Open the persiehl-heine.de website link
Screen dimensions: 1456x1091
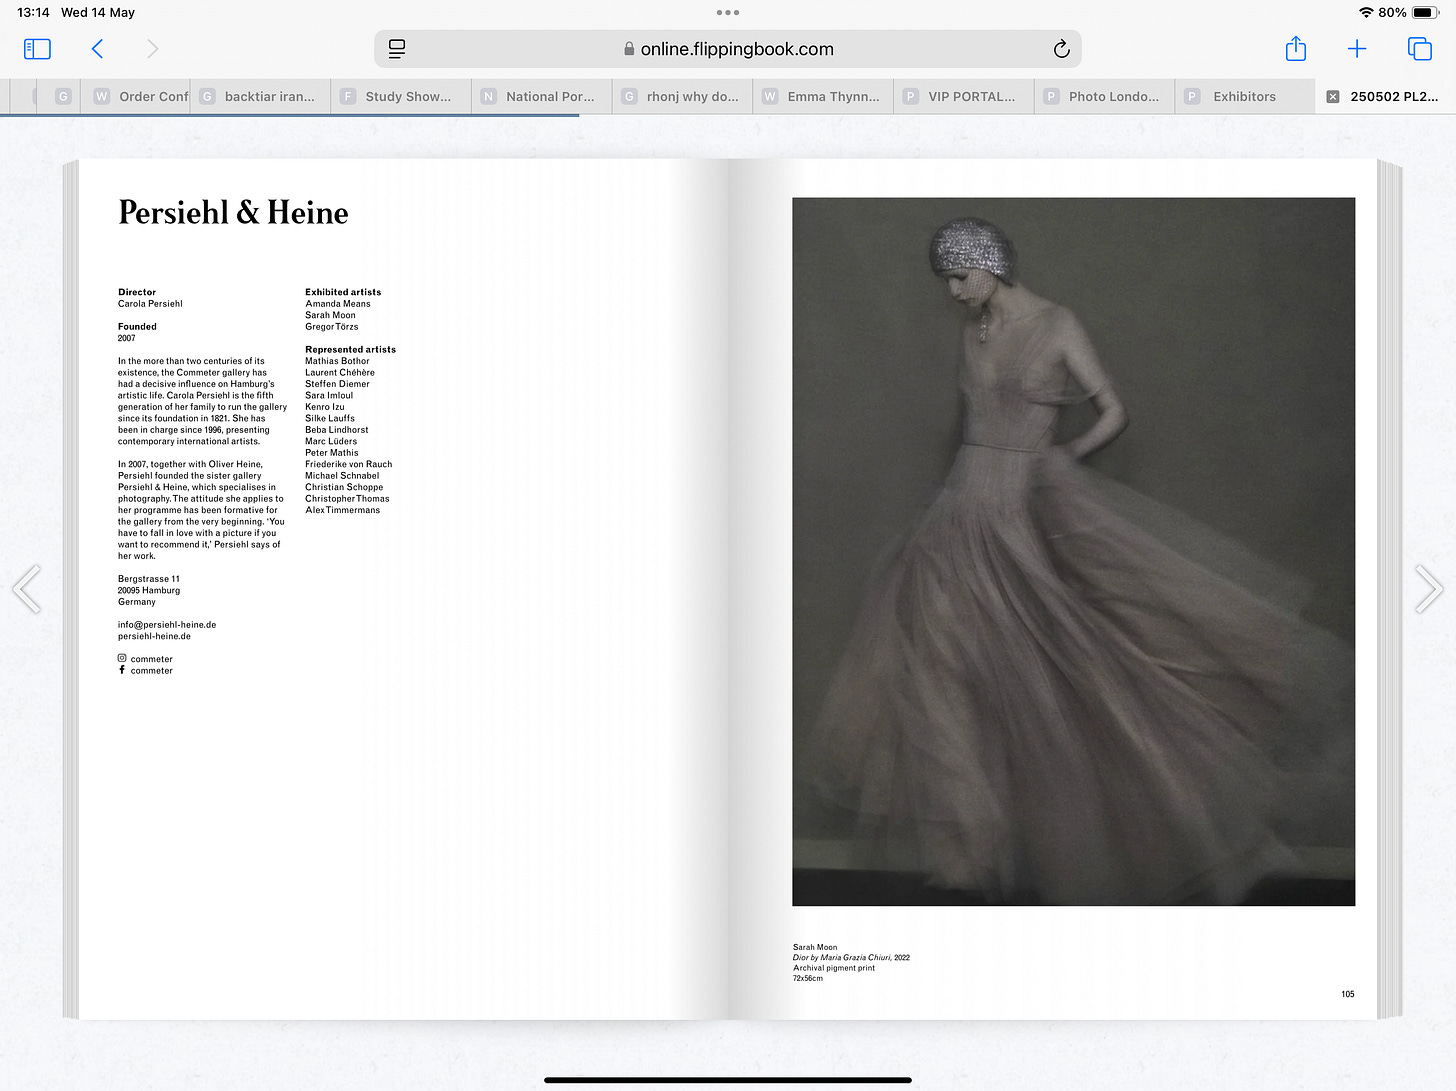tap(154, 636)
